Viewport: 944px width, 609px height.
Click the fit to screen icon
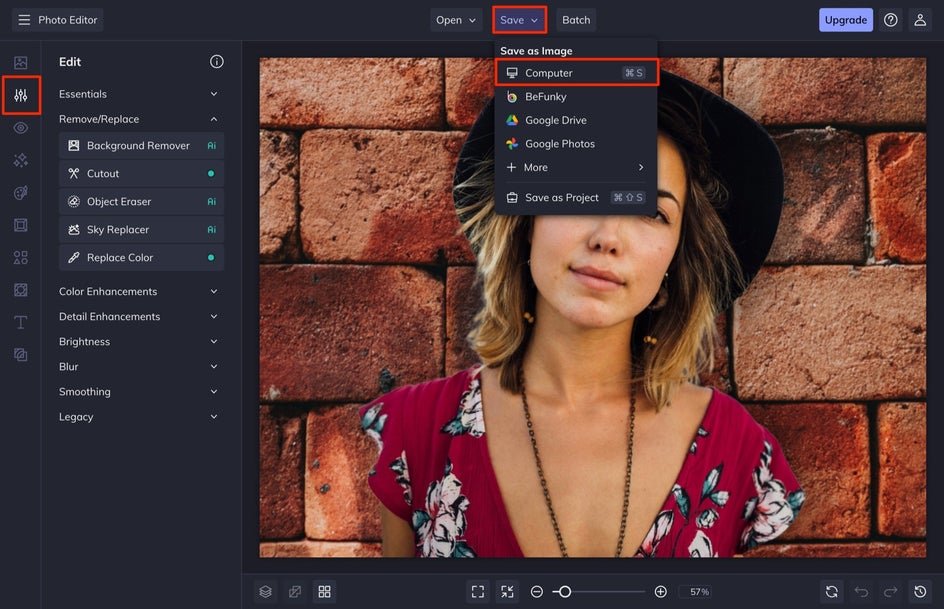[x=478, y=592]
